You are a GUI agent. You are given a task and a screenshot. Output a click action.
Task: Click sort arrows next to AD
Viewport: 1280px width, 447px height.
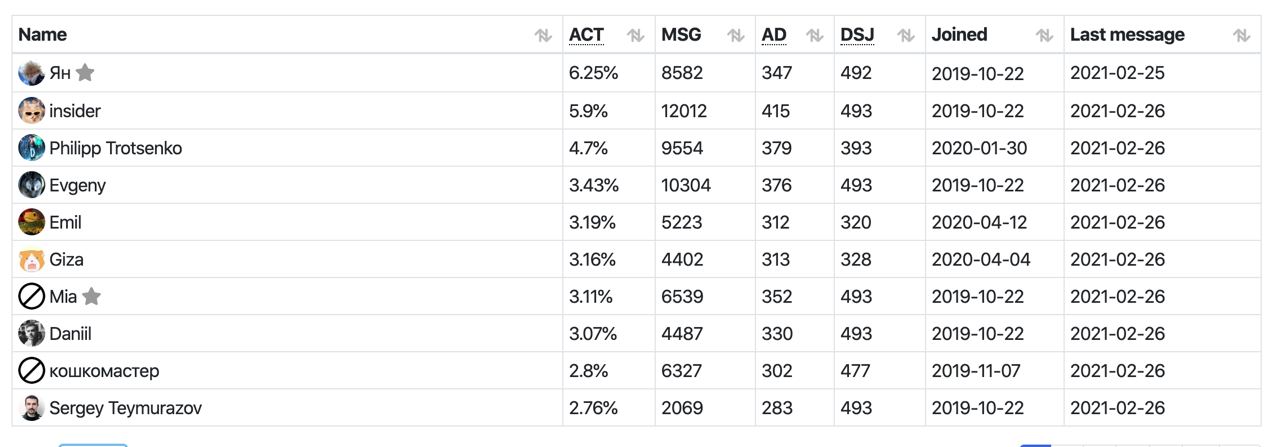[x=815, y=35]
